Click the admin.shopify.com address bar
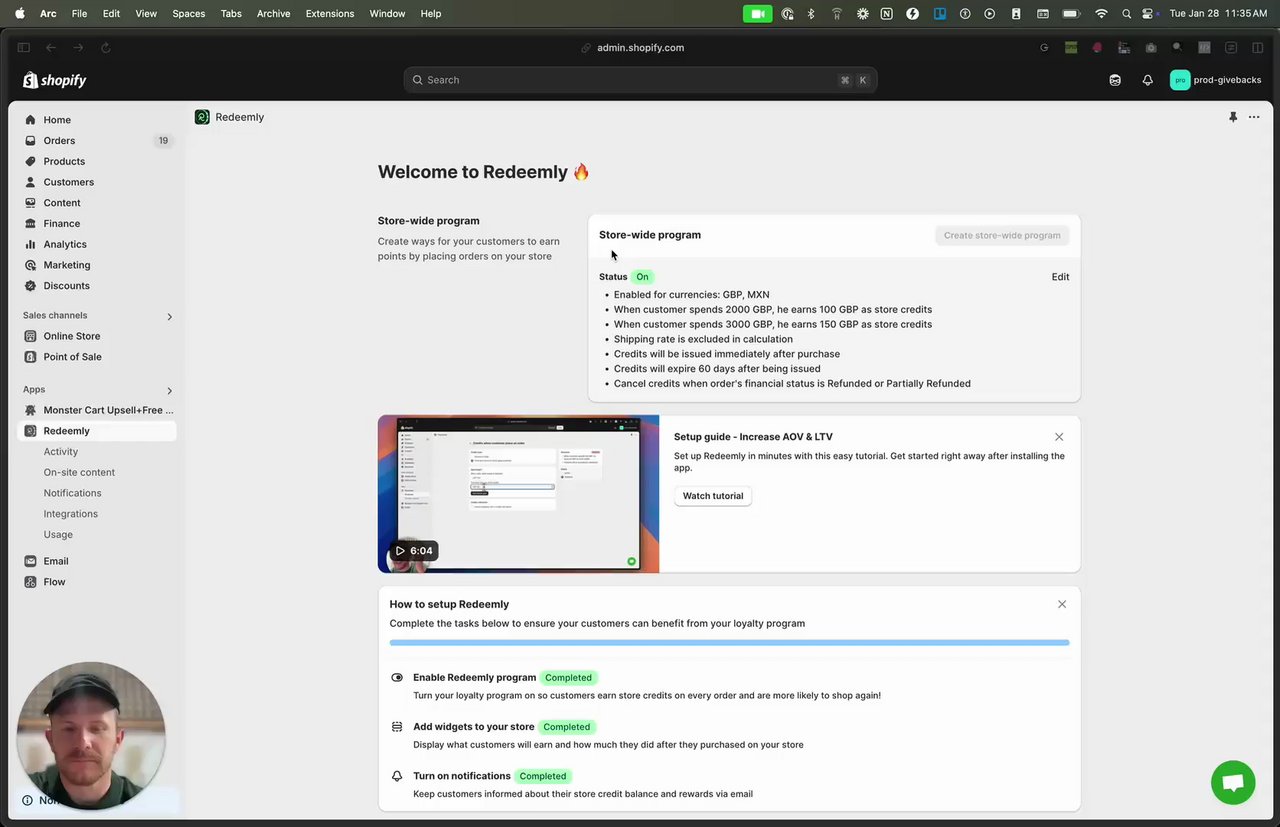The width and height of the screenshot is (1280, 827). click(x=640, y=48)
